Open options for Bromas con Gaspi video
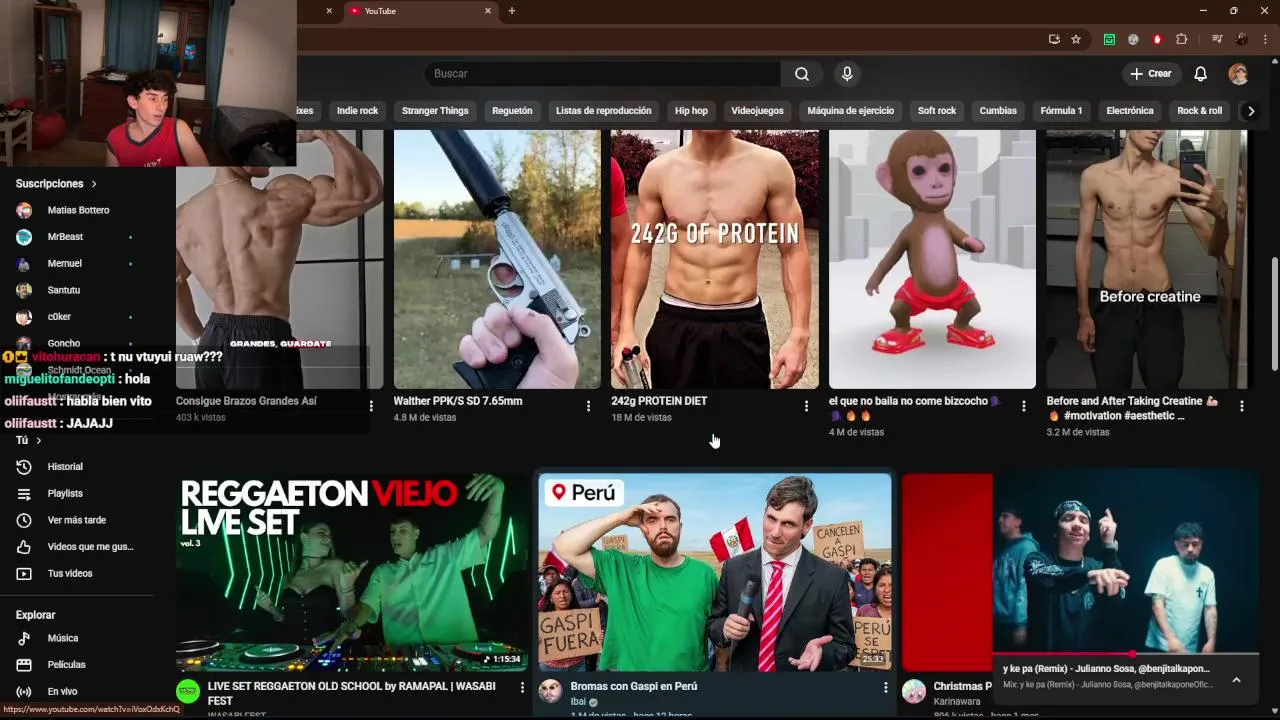1280x720 pixels. [885, 688]
